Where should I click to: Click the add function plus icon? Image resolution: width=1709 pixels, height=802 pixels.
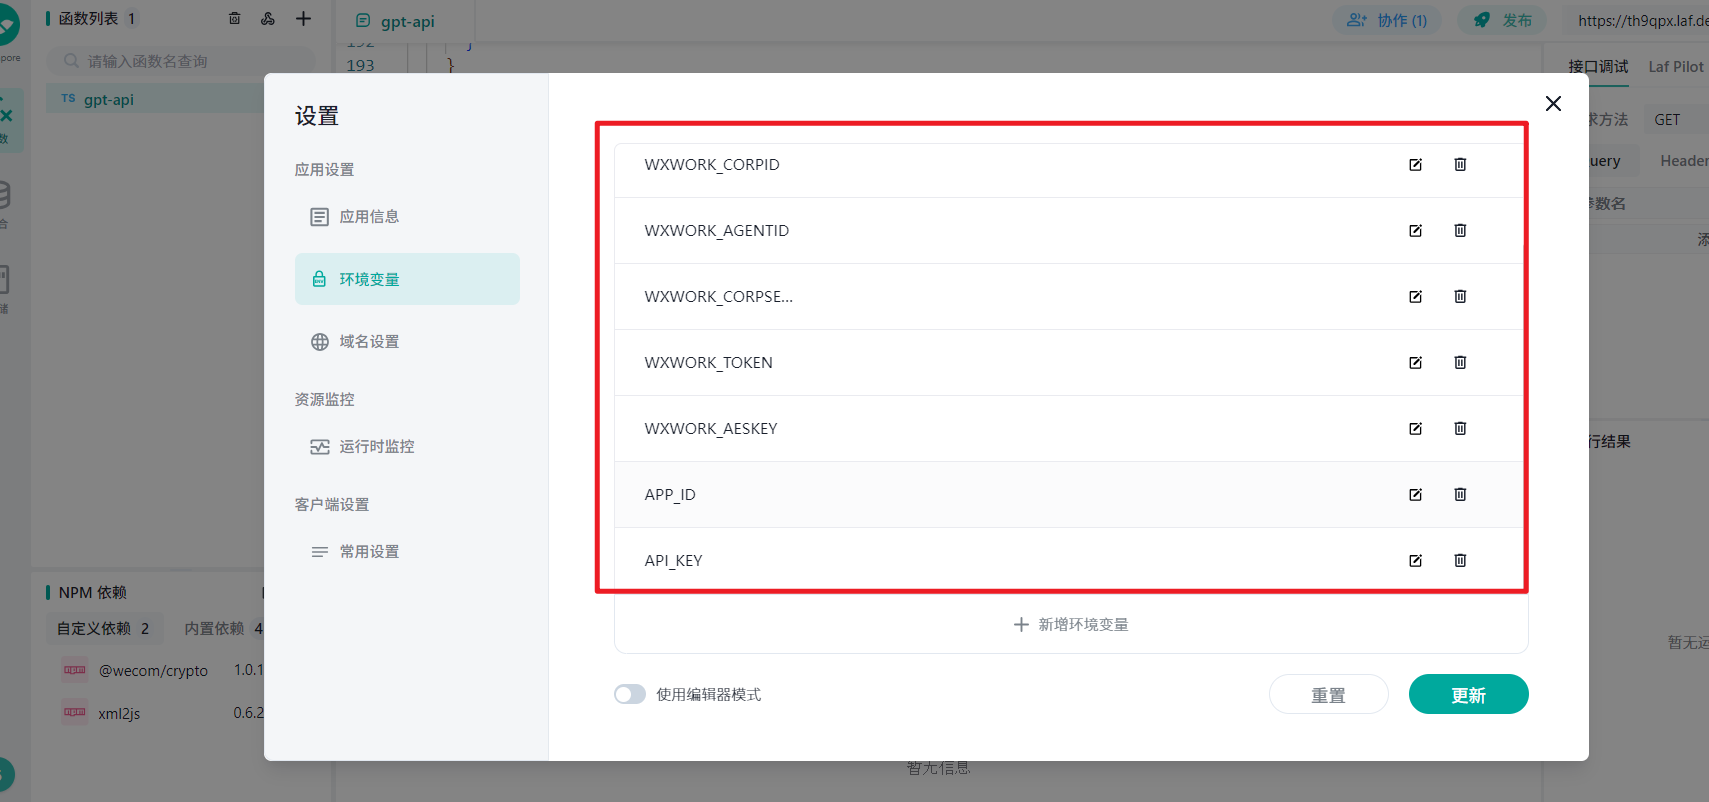pos(303,18)
